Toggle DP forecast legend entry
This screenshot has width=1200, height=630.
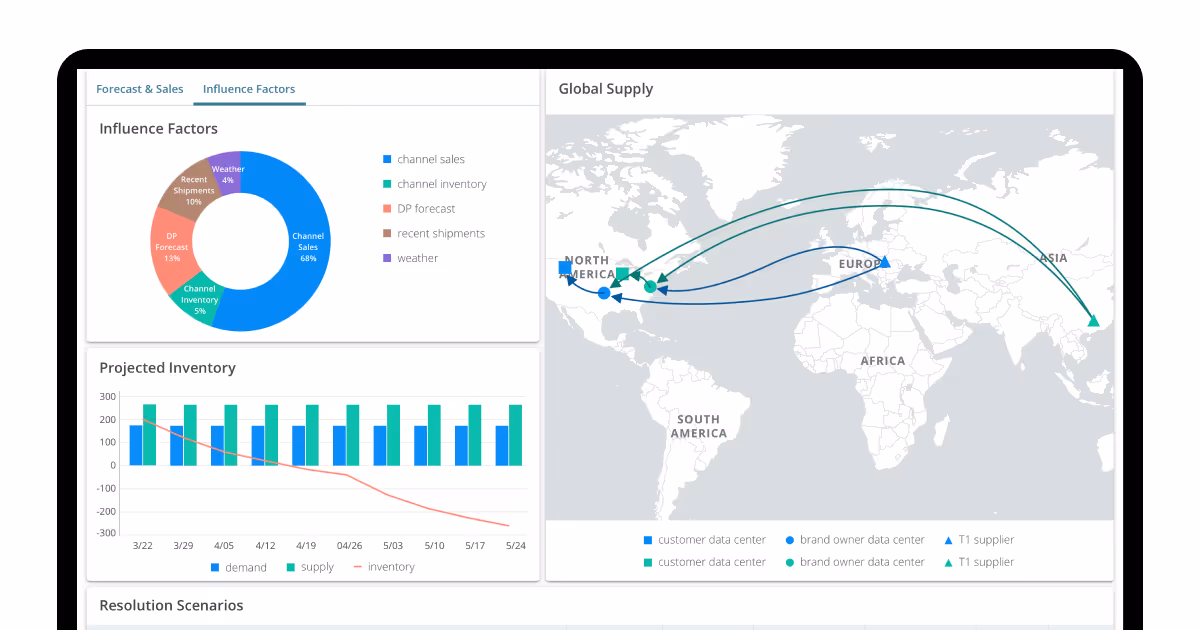(419, 209)
